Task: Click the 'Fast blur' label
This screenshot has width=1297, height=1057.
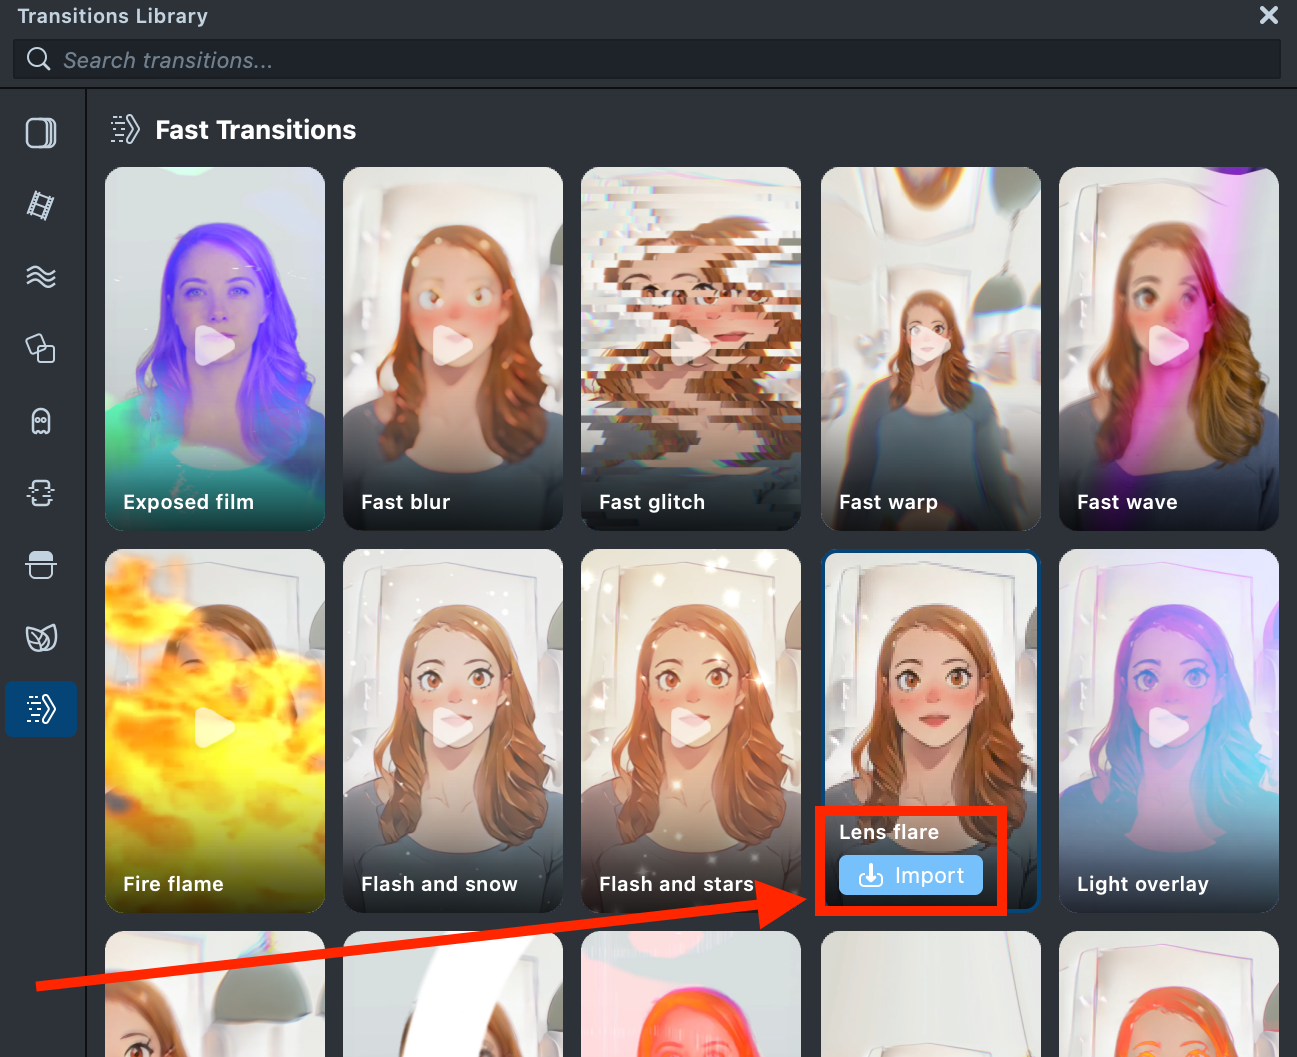Action: (405, 502)
